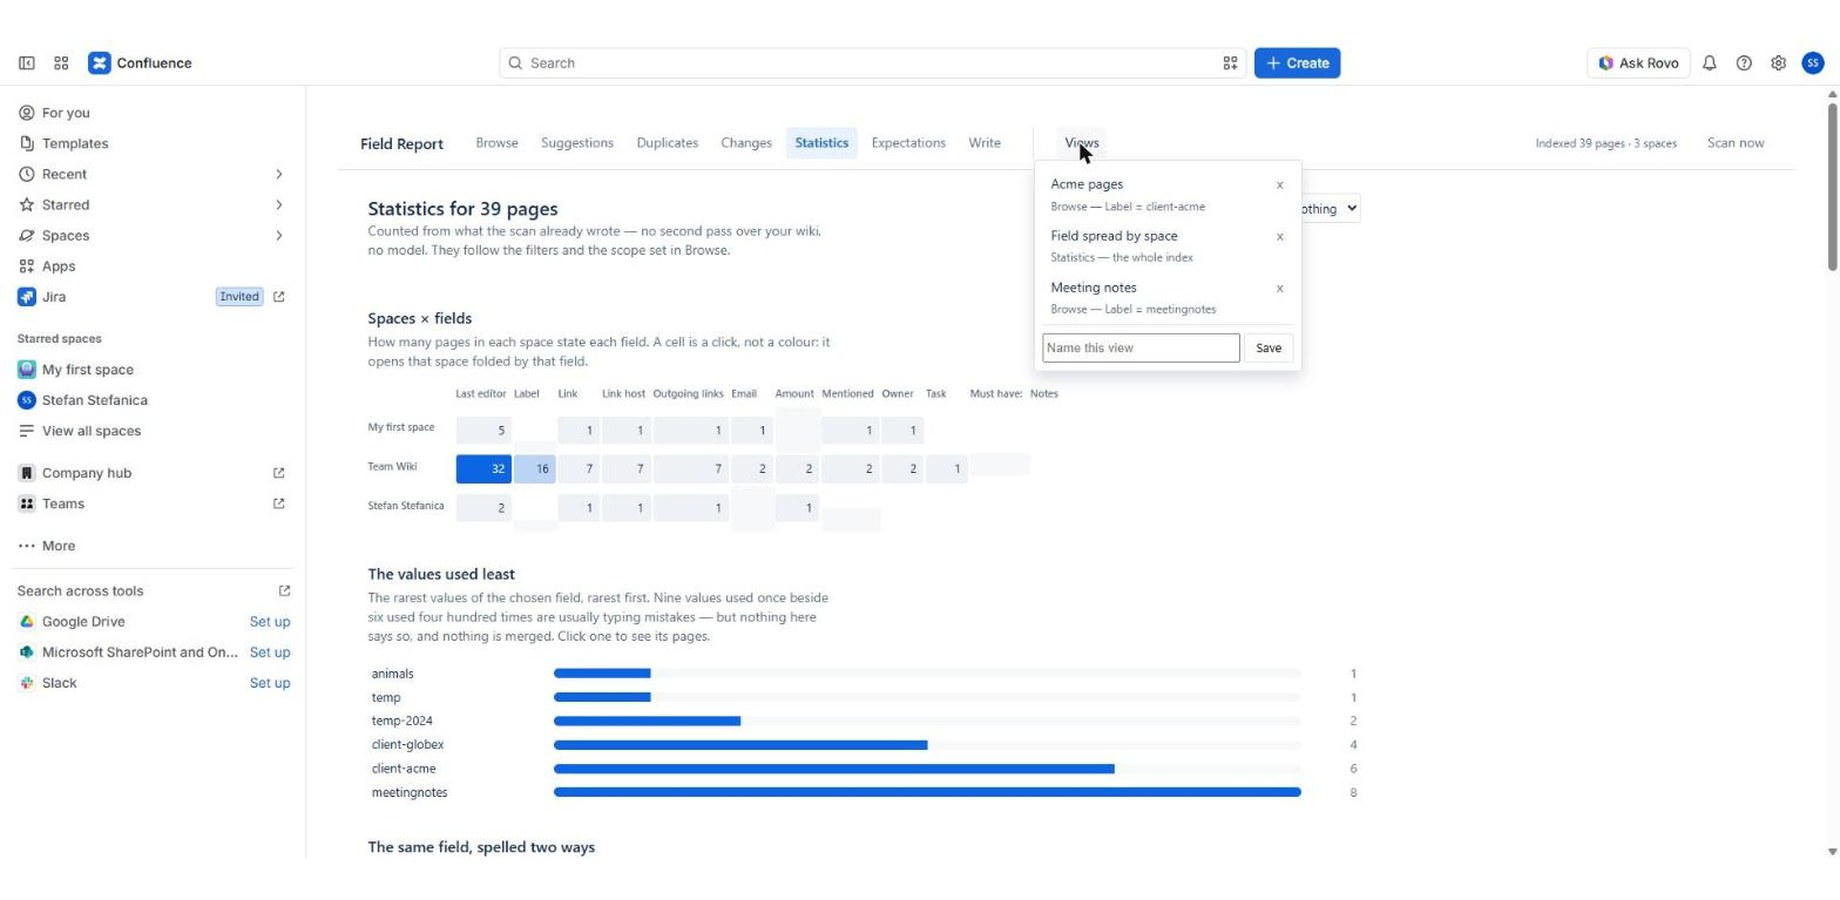Save the named view
This screenshot has width=1840, height=900.
[x=1268, y=348]
